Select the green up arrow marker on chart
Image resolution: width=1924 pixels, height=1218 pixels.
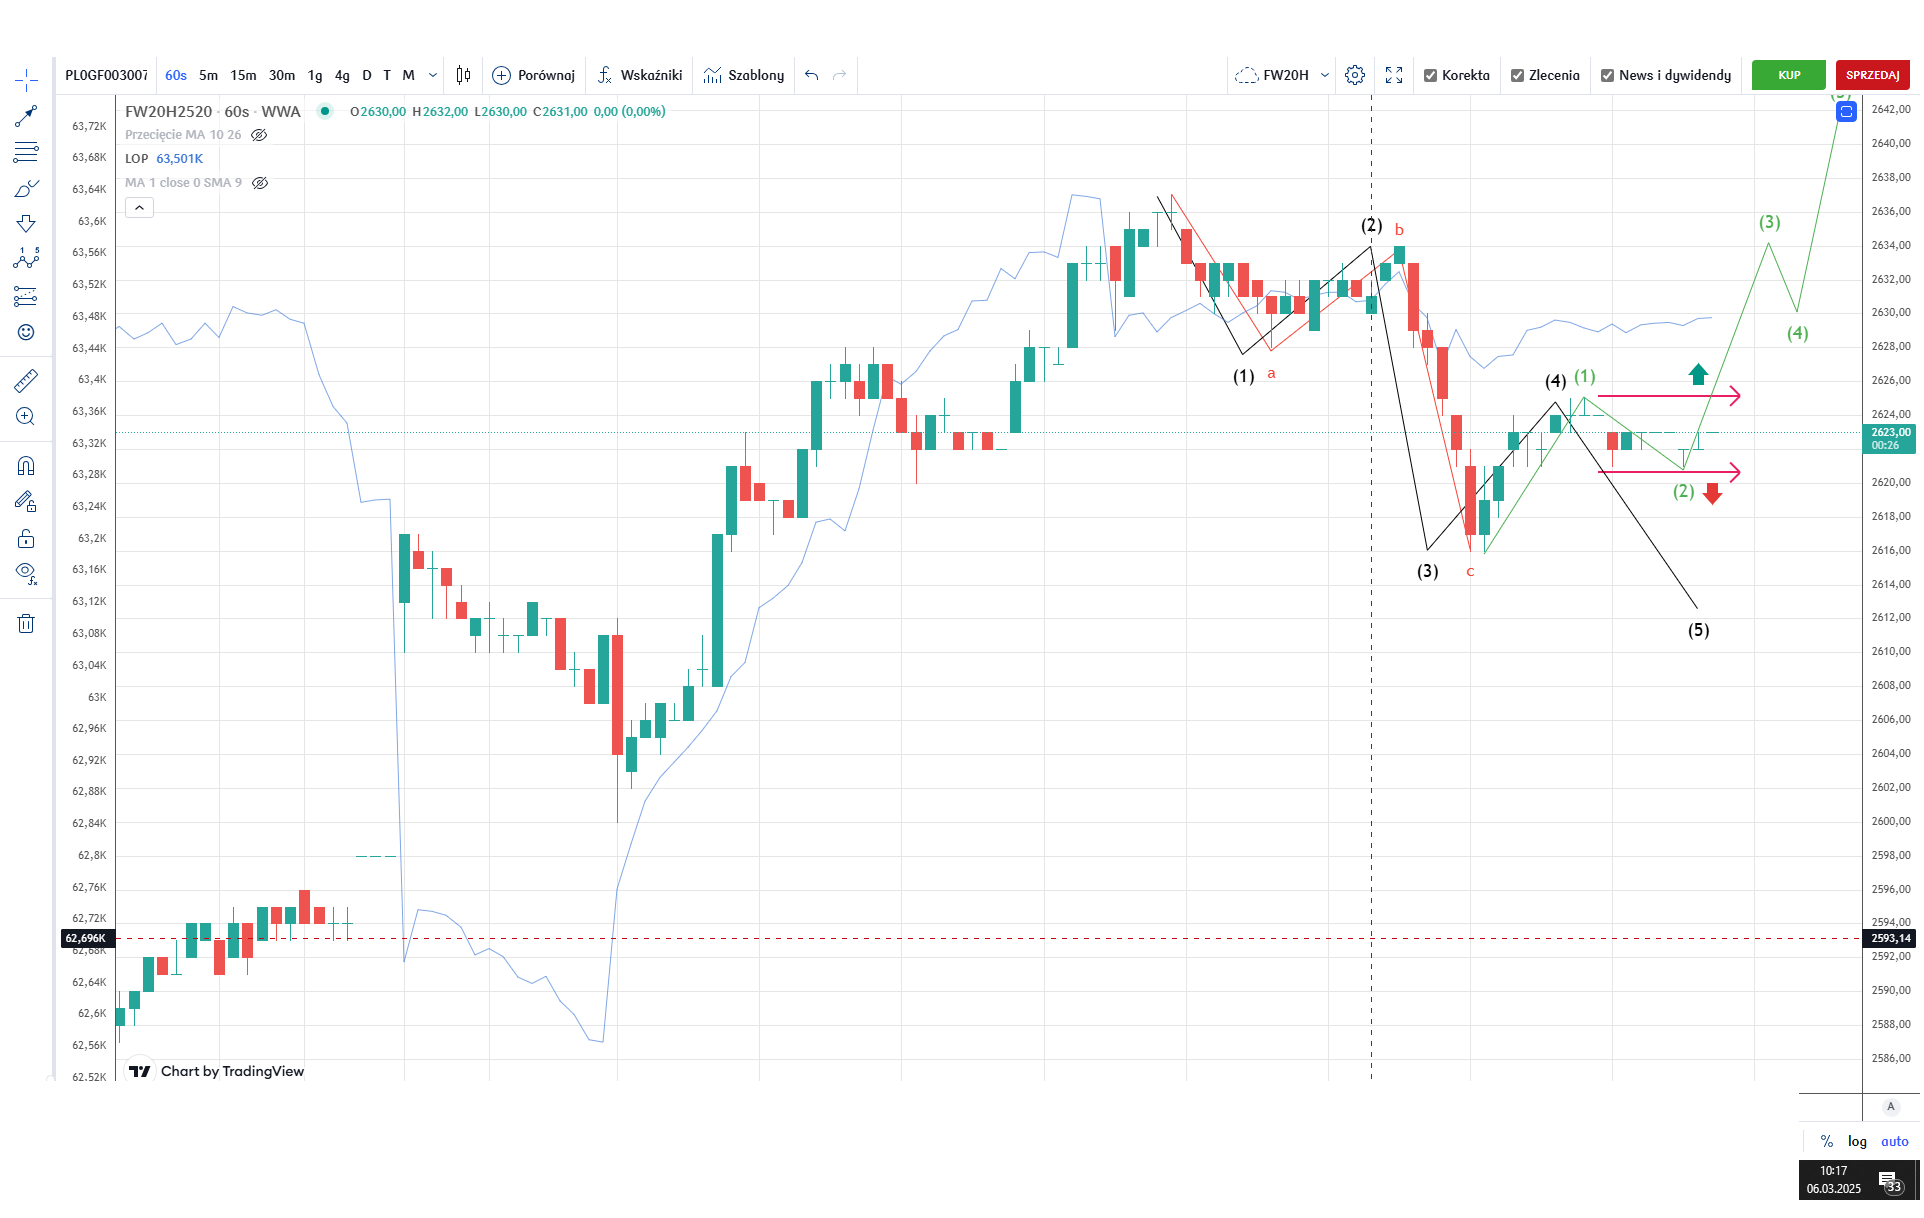1698,374
